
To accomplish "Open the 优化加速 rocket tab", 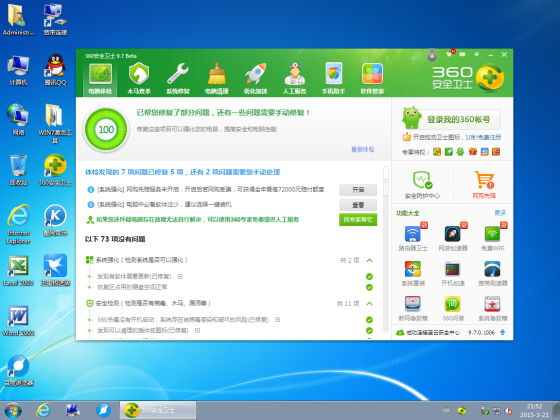I will pyautogui.click(x=256, y=79).
